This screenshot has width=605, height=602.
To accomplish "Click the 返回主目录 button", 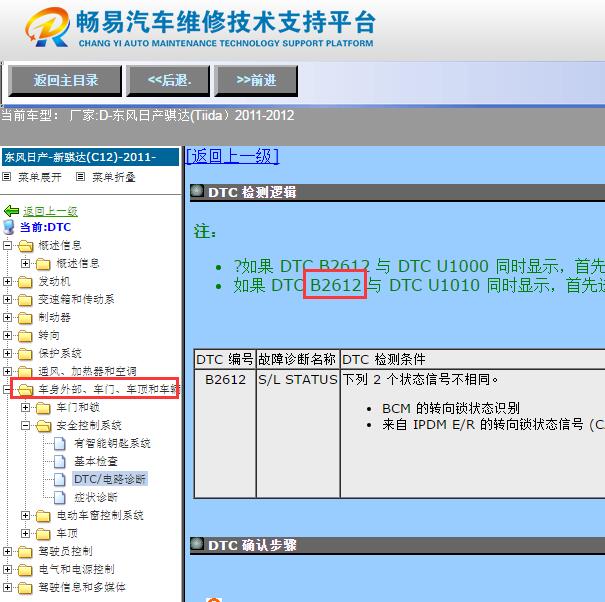I will coord(65,80).
